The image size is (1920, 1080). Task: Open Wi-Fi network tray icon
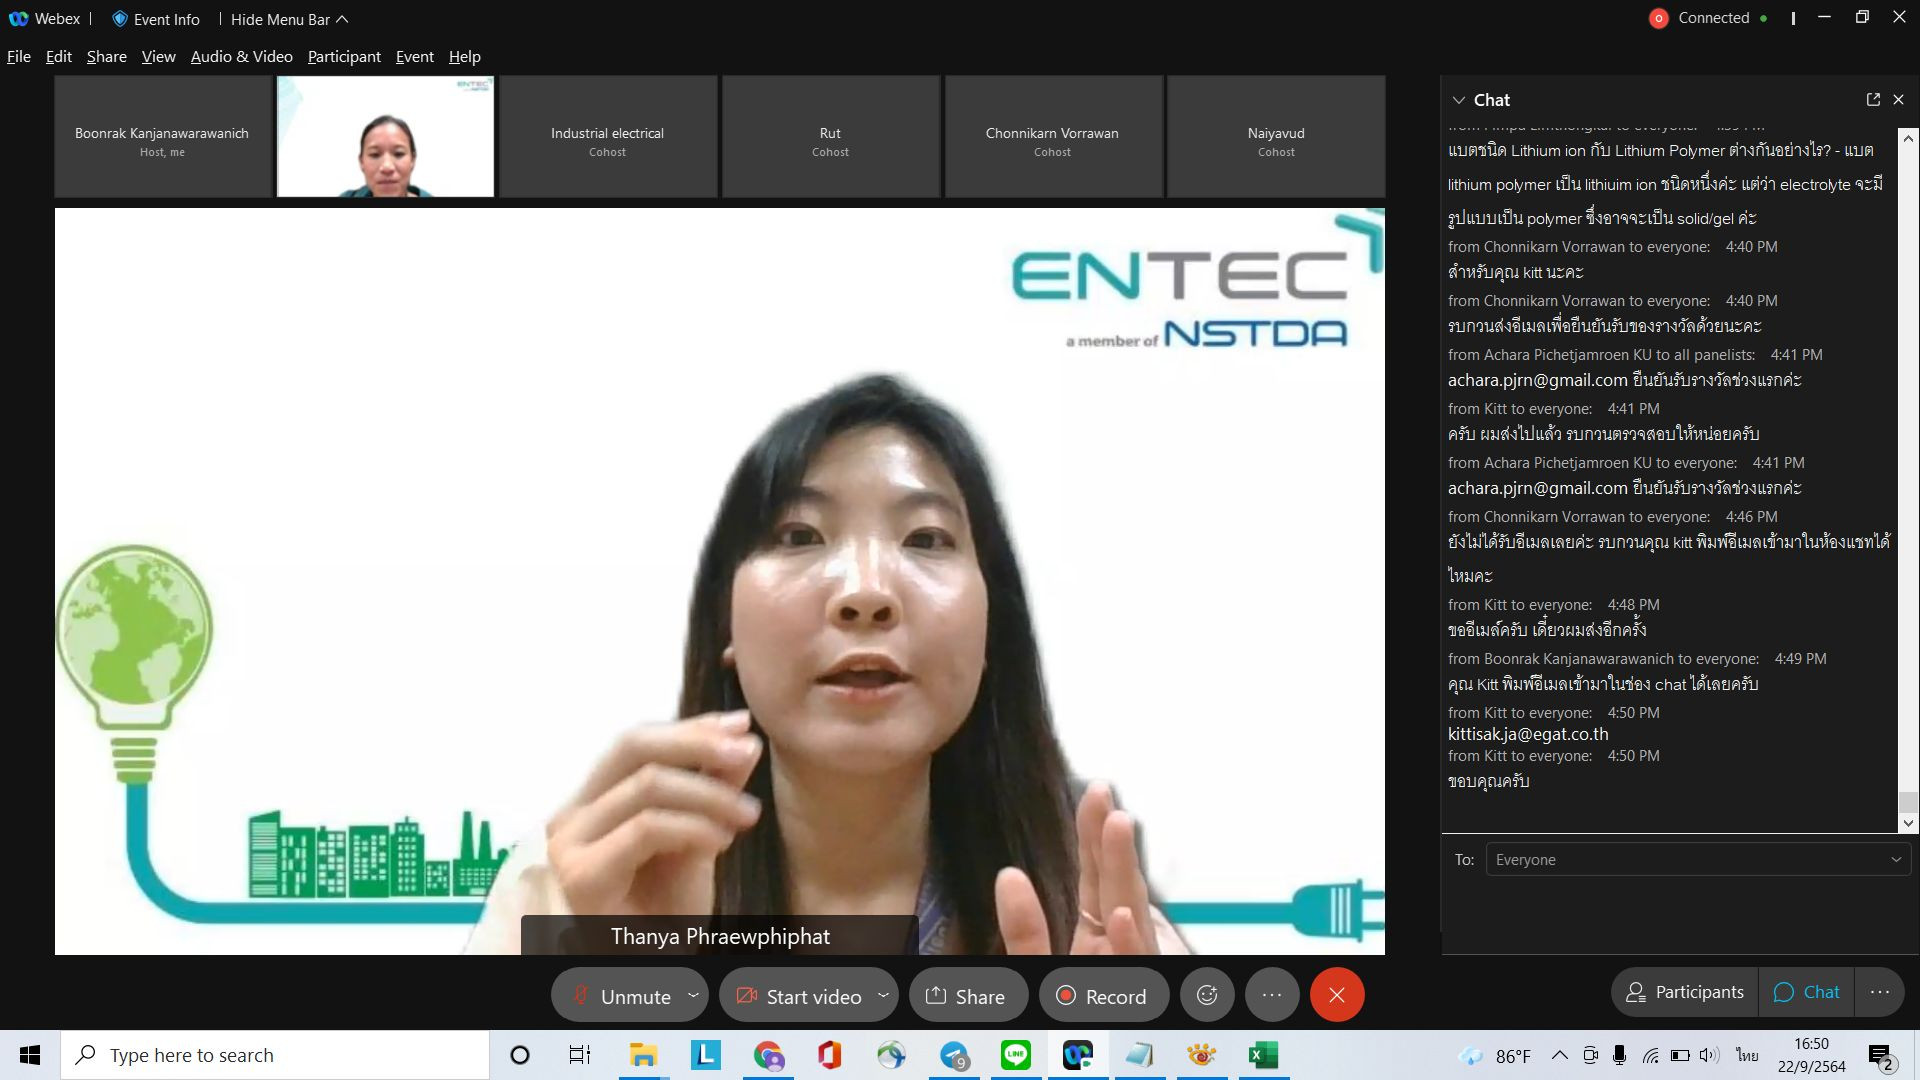pos(1650,1055)
